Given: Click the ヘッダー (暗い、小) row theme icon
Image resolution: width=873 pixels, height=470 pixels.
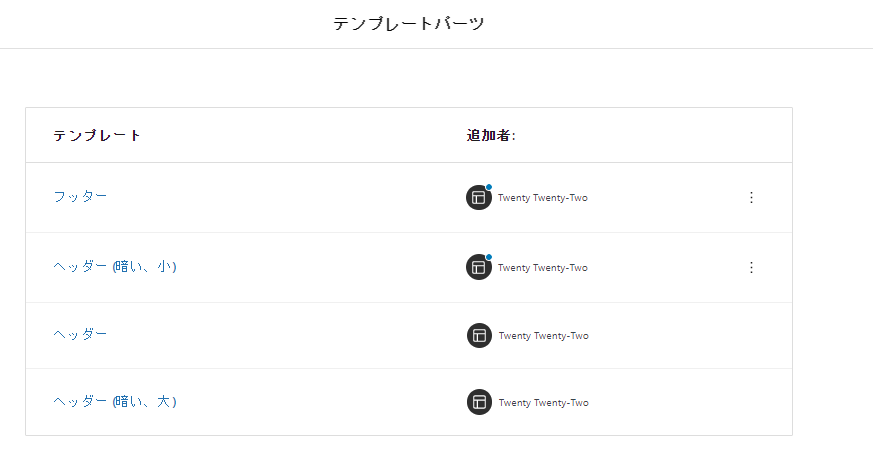Looking at the screenshot, I should (x=478, y=268).
